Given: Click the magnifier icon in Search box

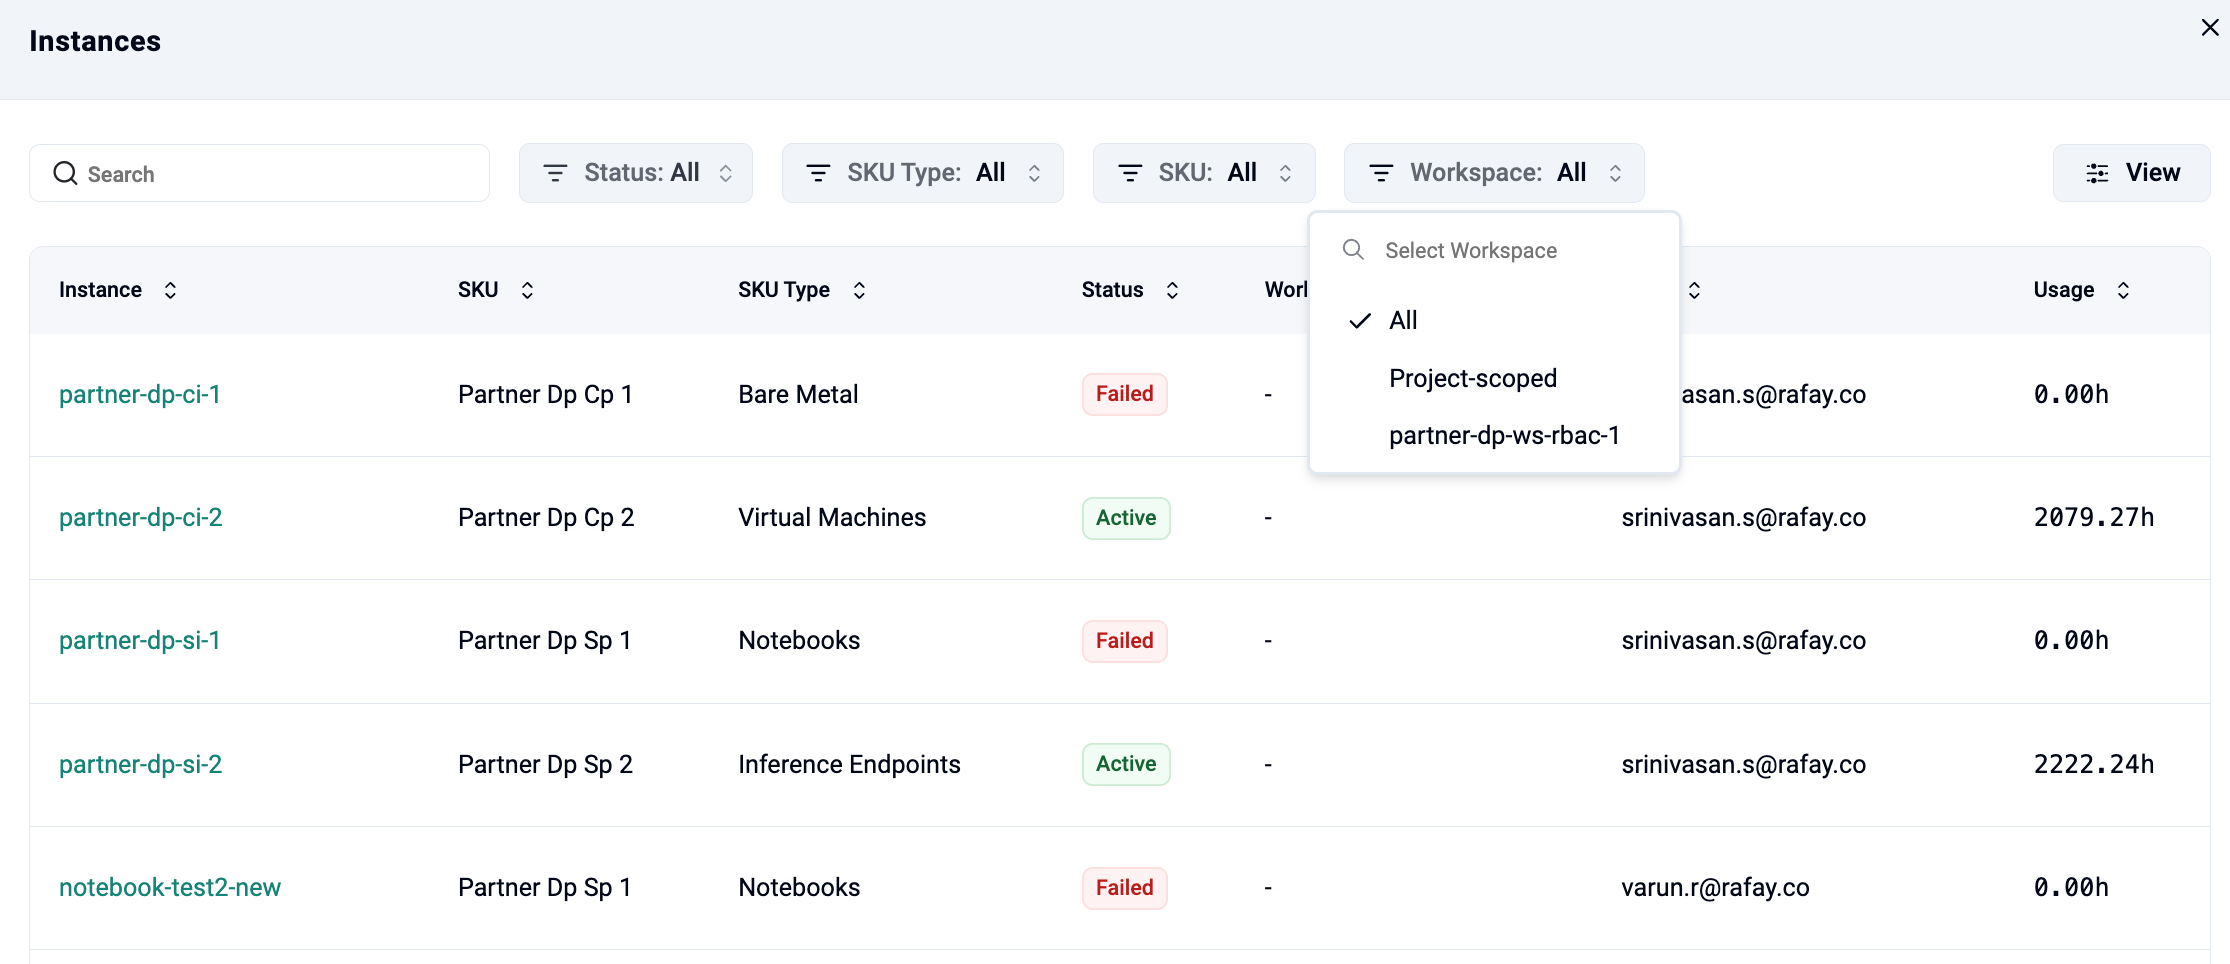Looking at the screenshot, I should tap(66, 174).
